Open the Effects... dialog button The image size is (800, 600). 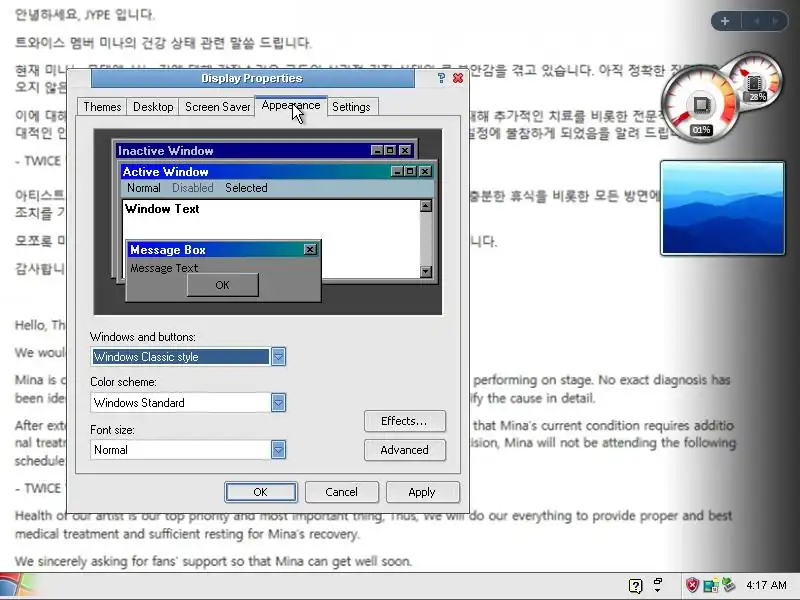[405, 421]
